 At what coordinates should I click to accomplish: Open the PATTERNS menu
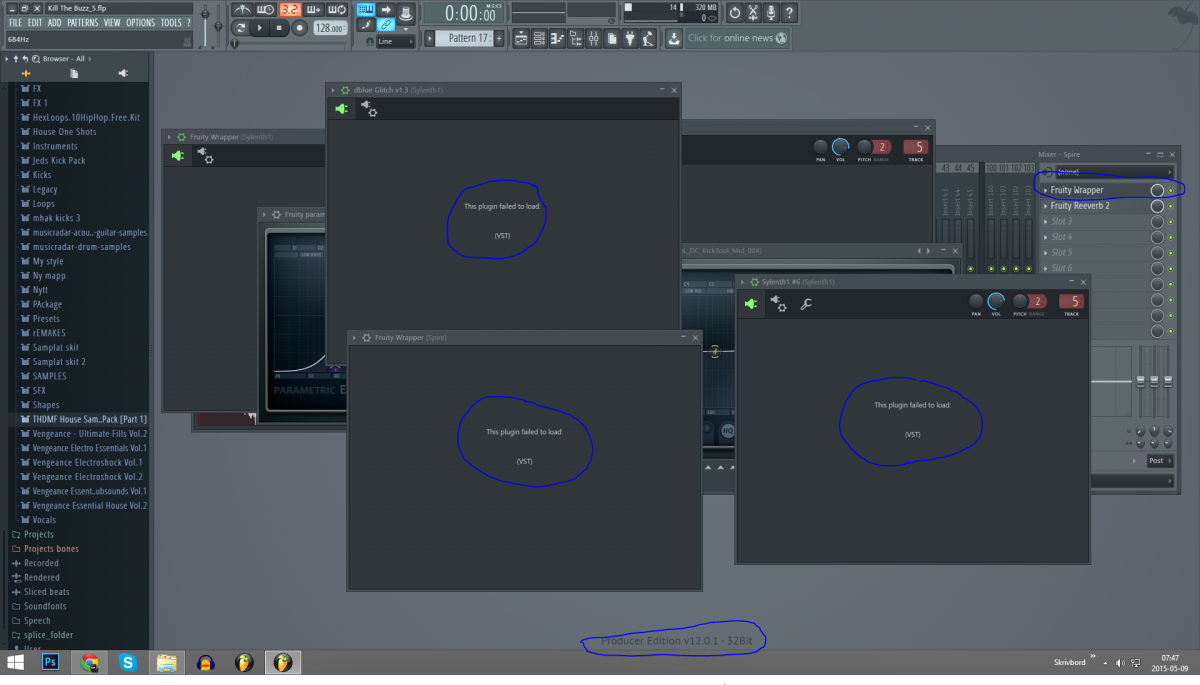(x=83, y=23)
